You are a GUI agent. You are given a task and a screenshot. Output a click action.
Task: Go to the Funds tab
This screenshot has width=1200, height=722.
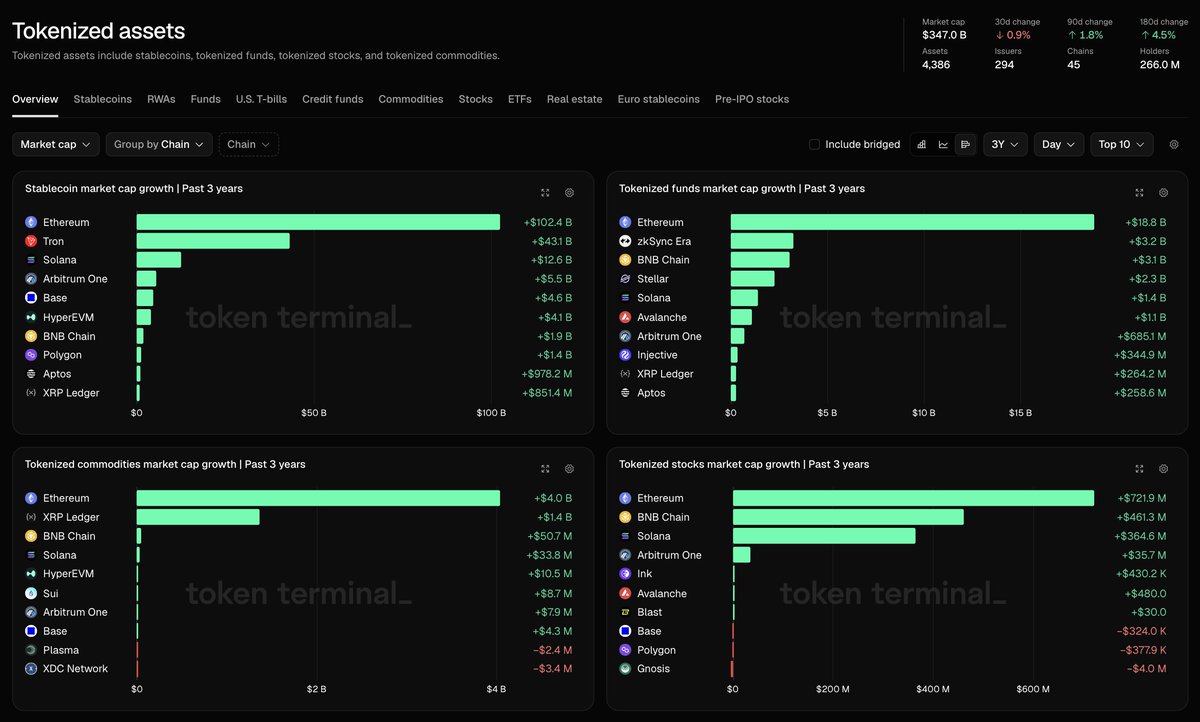click(x=205, y=99)
